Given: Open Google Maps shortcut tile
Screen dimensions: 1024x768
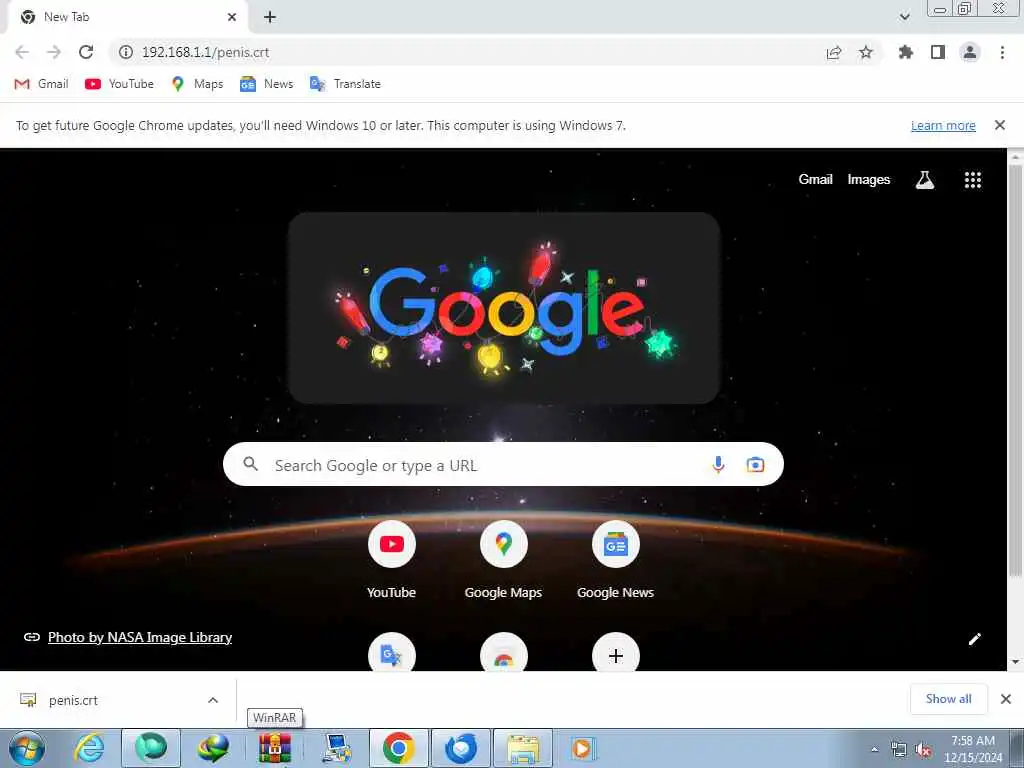Looking at the screenshot, I should 504,560.
